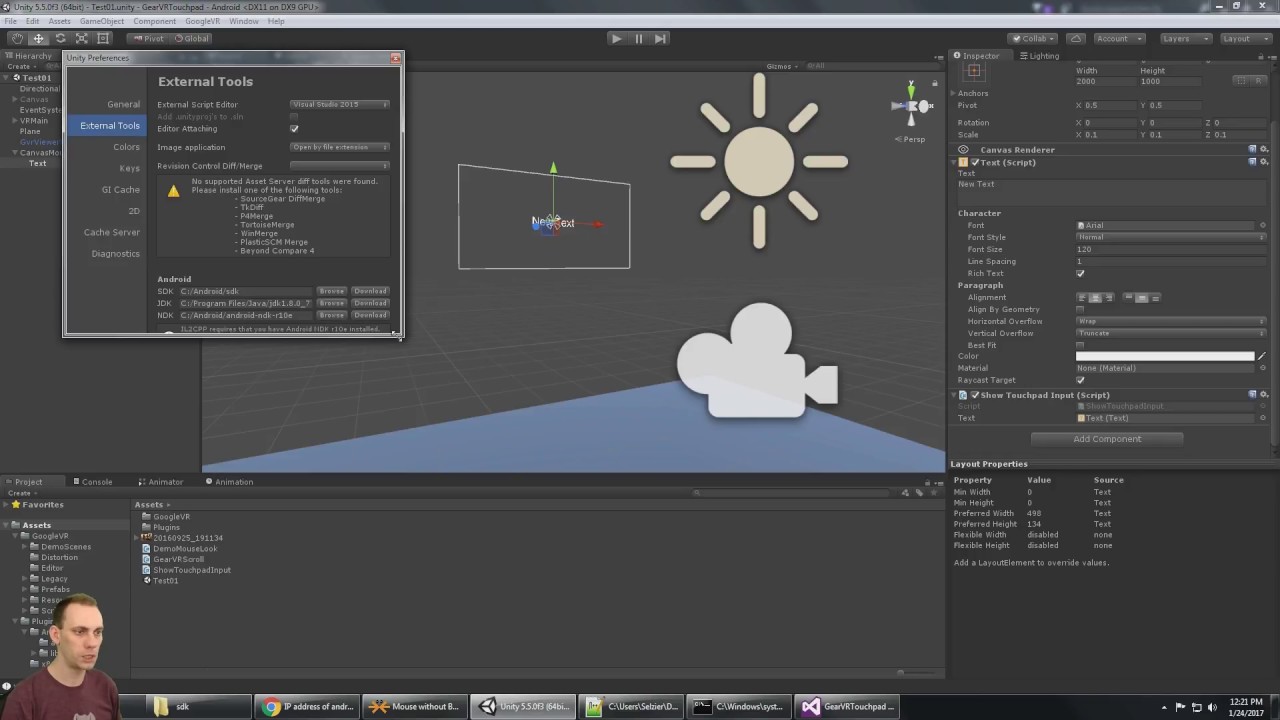Click the Step frame button

tap(660, 38)
